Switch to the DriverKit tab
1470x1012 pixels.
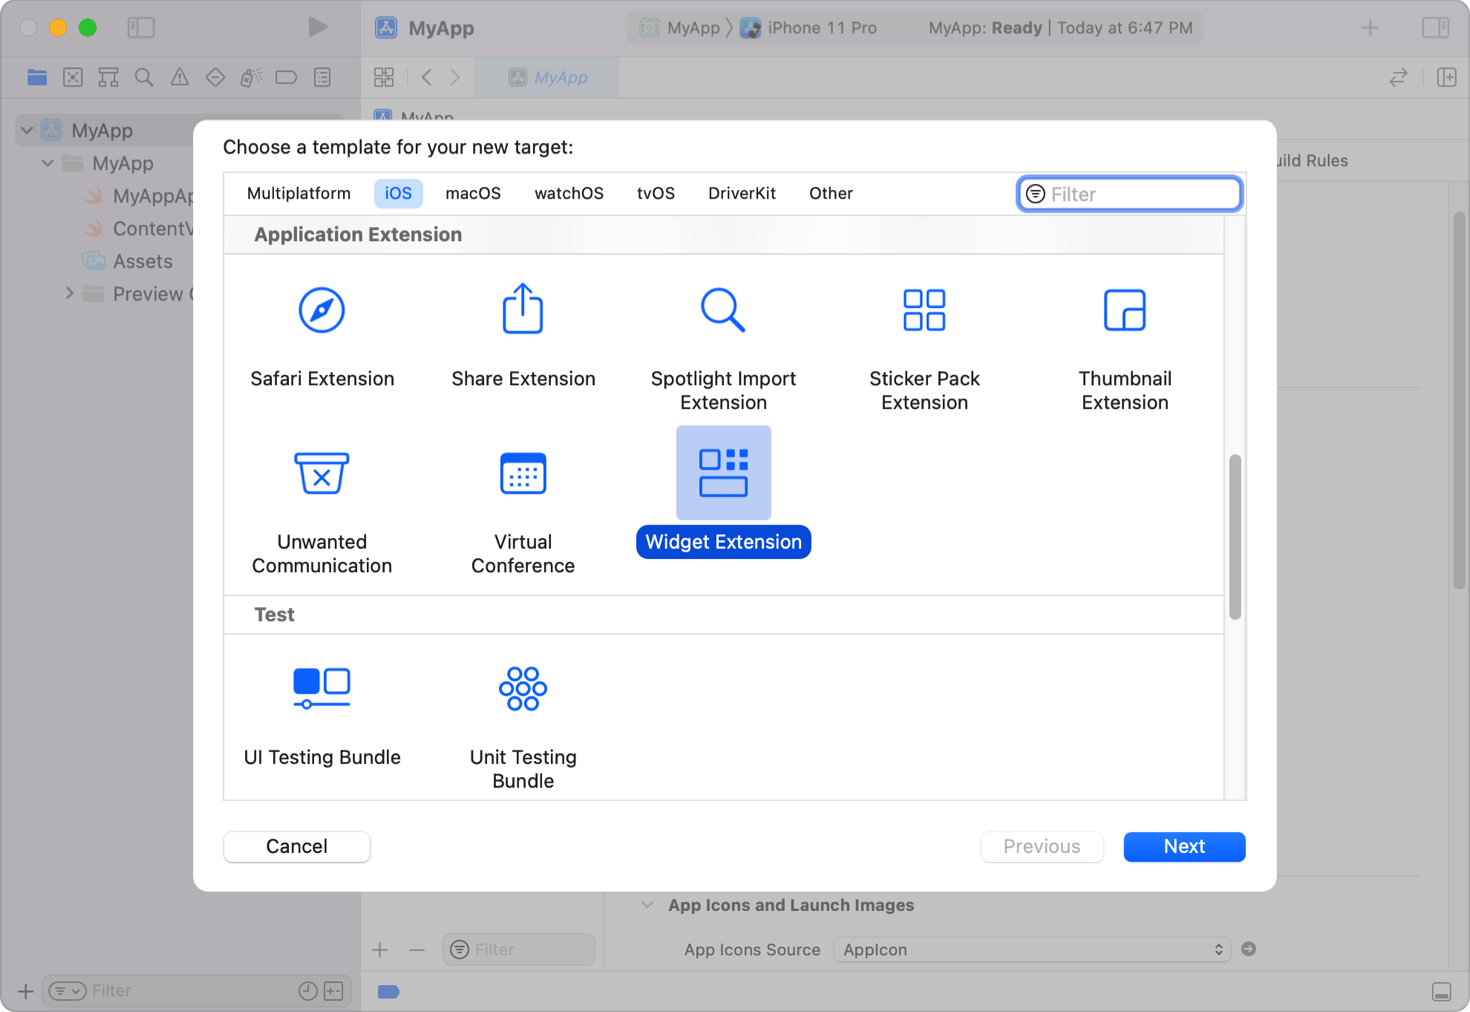pos(742,193)
